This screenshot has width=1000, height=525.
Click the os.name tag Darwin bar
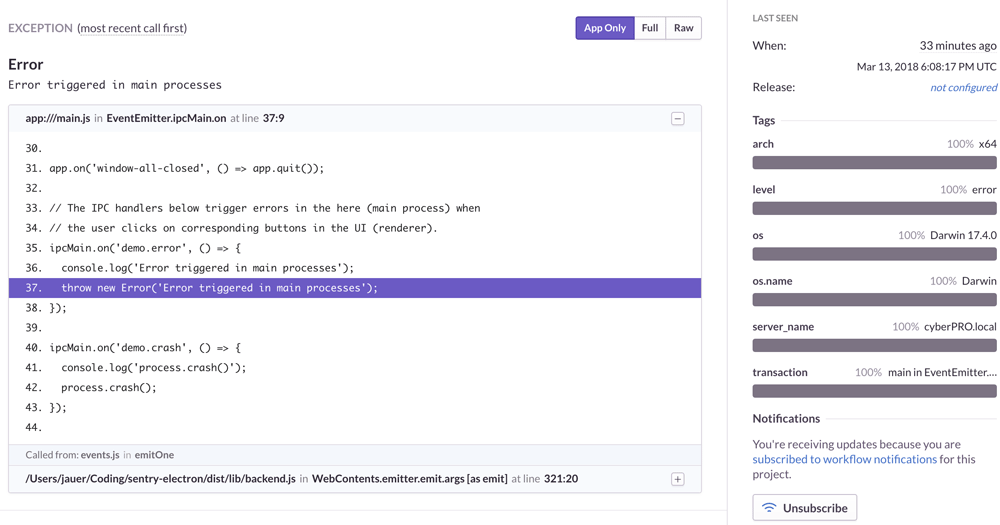pyautogui.click(x=874, y=300)
